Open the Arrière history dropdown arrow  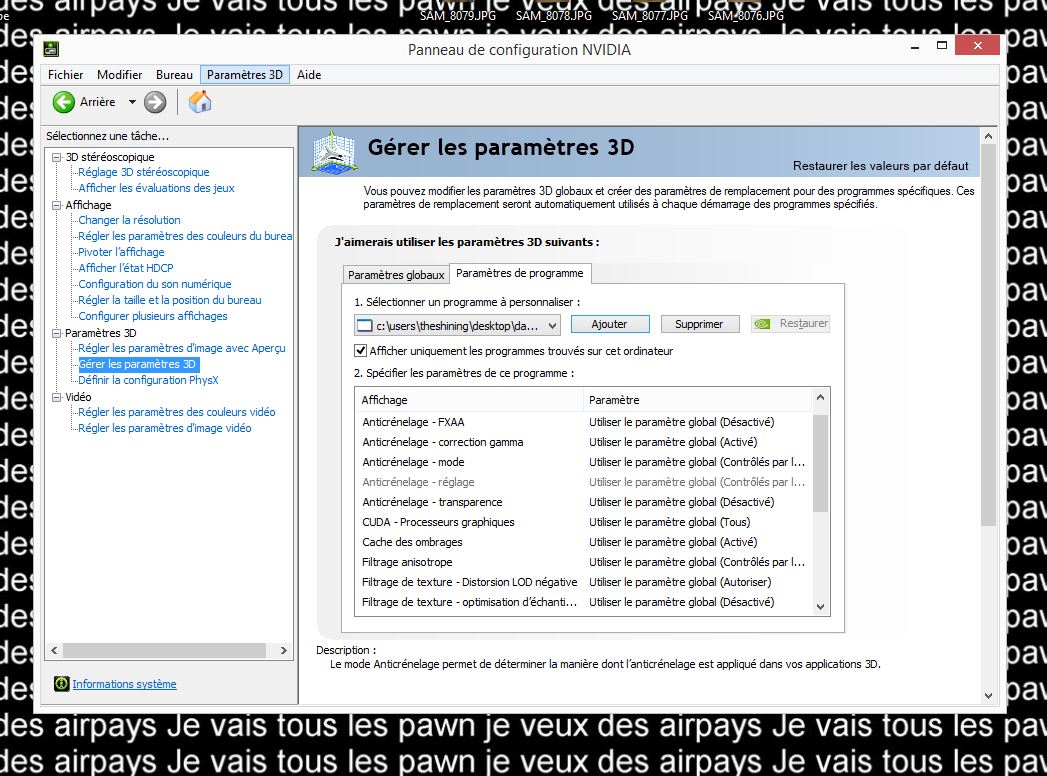pos(132,102)
